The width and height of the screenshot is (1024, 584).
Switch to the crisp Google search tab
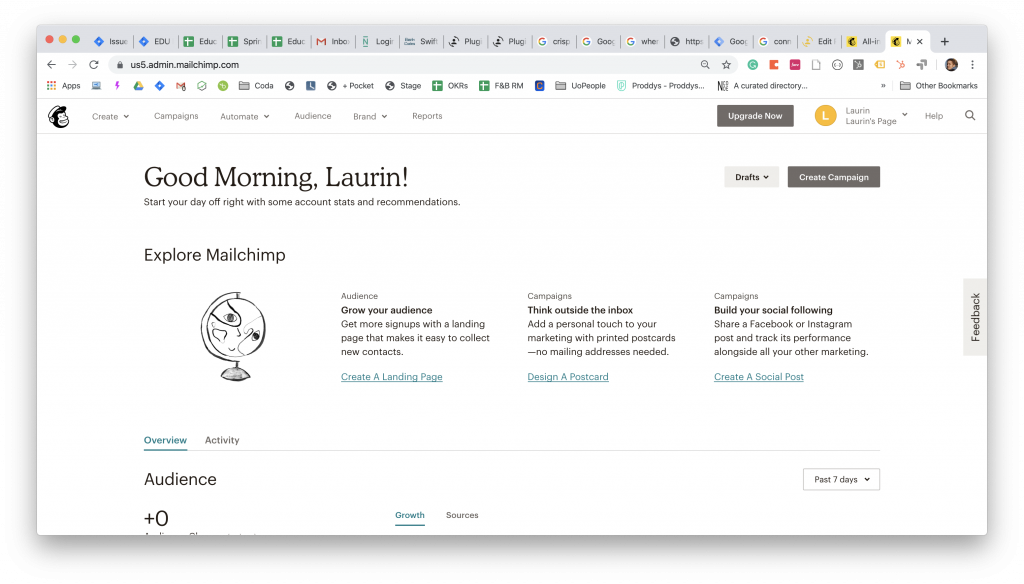554,42
